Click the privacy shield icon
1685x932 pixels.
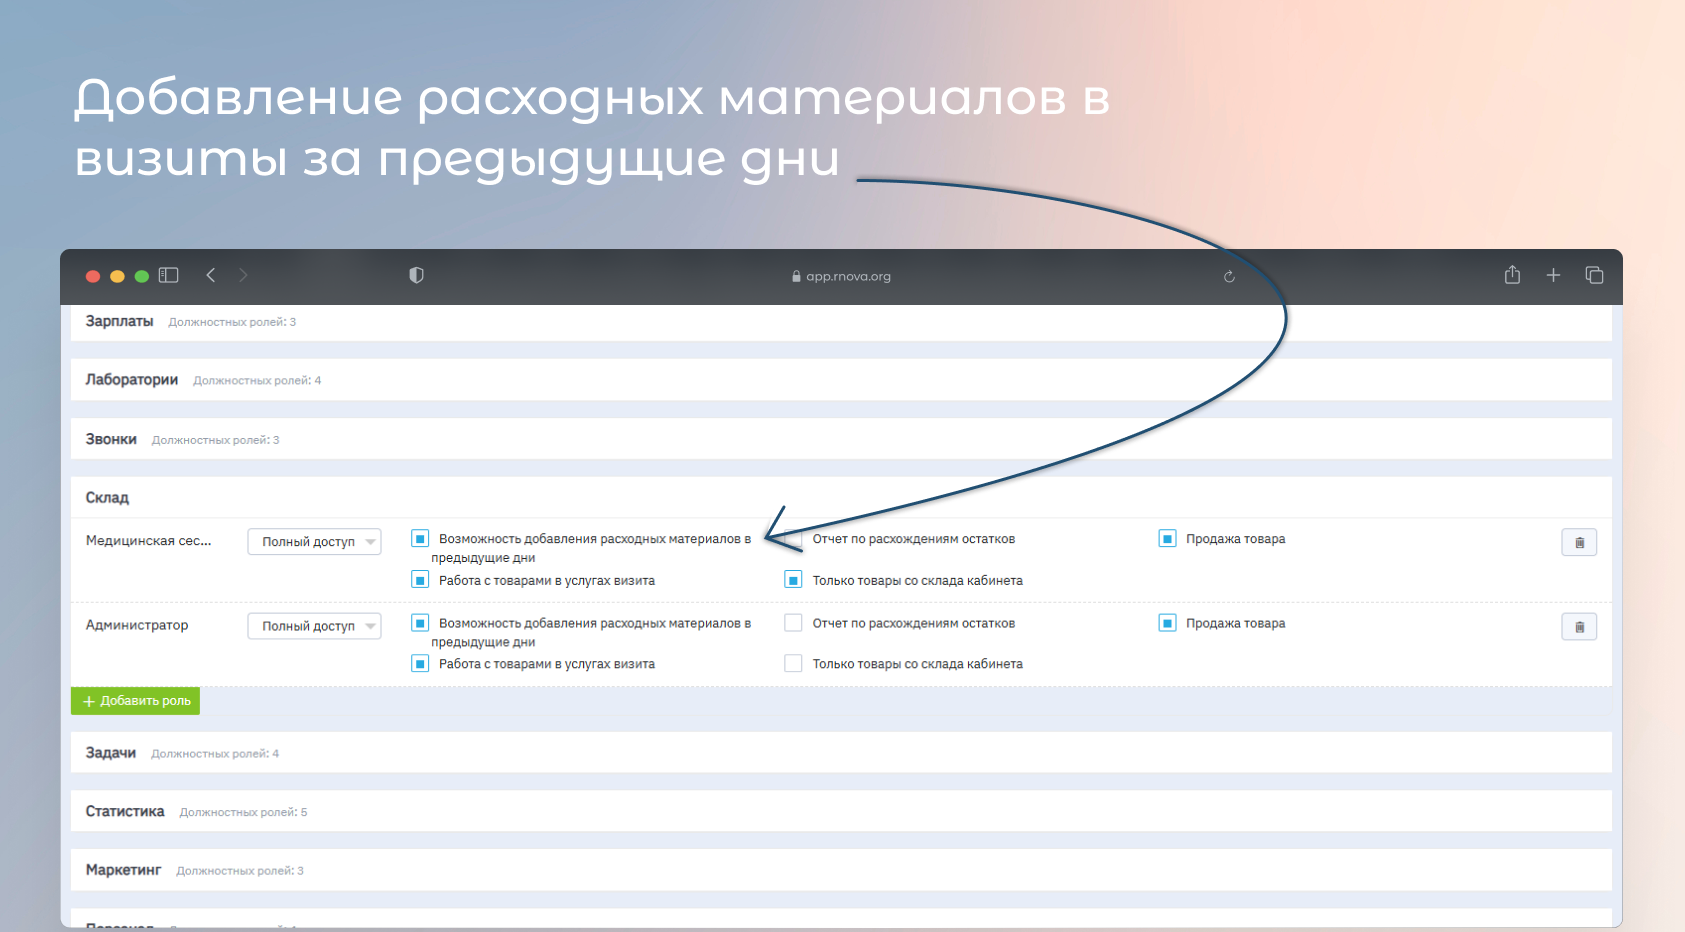point(417,275)
